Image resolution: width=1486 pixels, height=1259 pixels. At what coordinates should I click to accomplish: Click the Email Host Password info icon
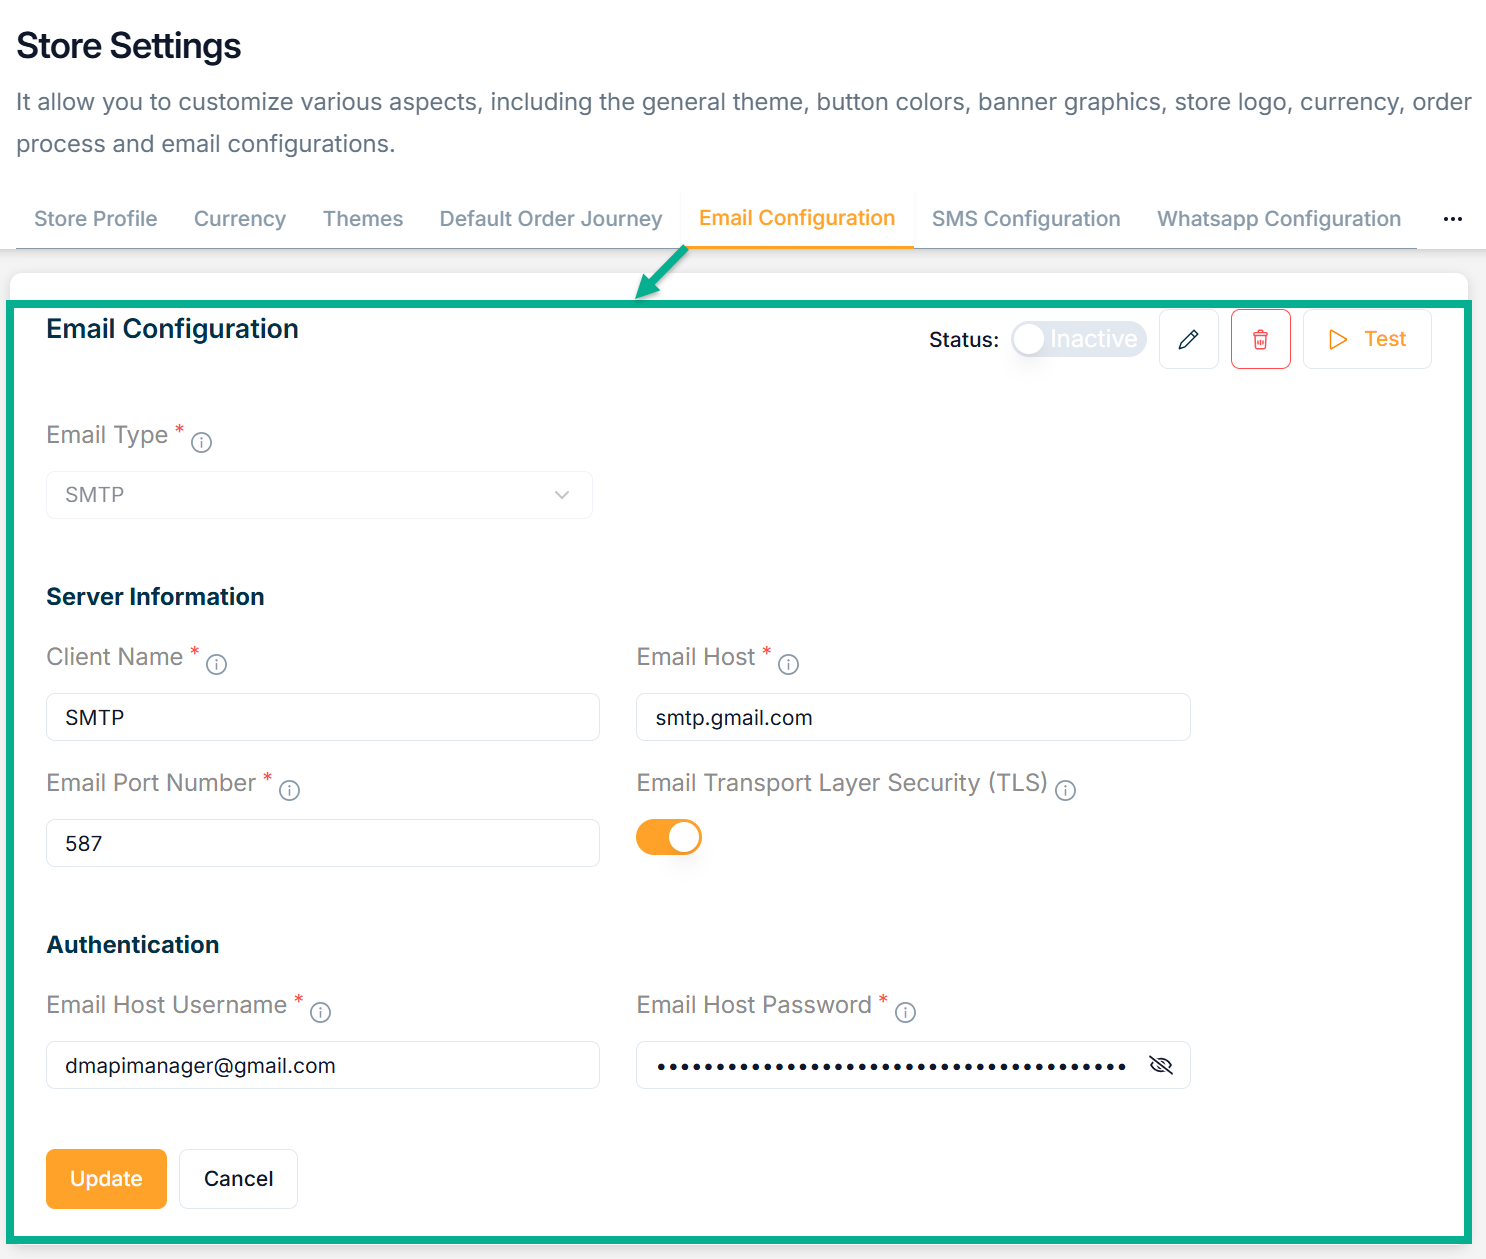coord(905,1012)
